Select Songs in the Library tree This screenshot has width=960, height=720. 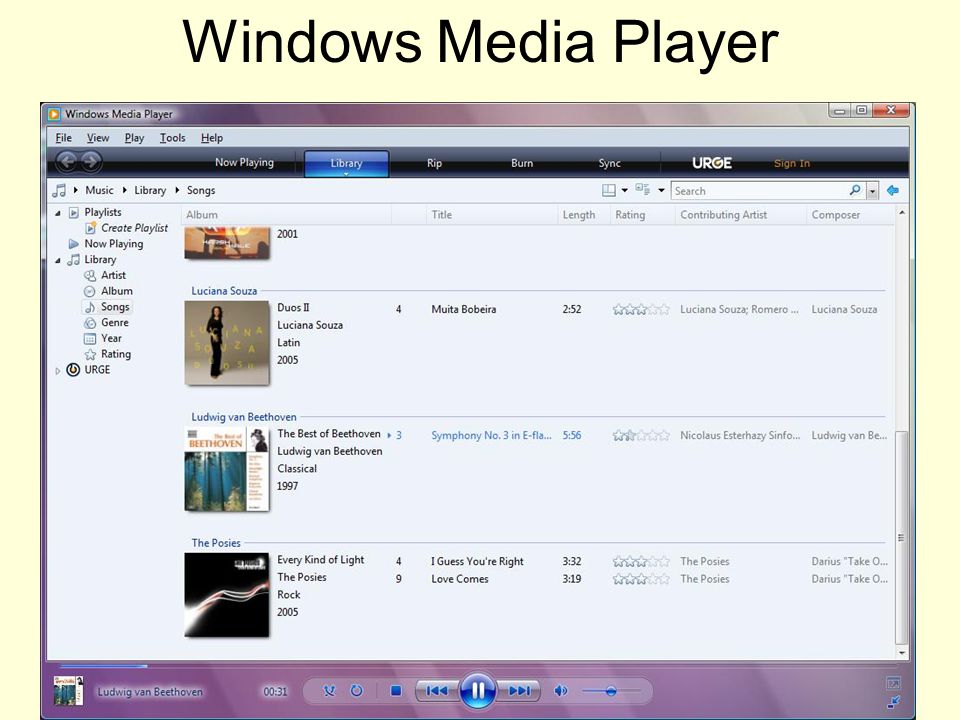pyautogui.click(x=115, y=307)
